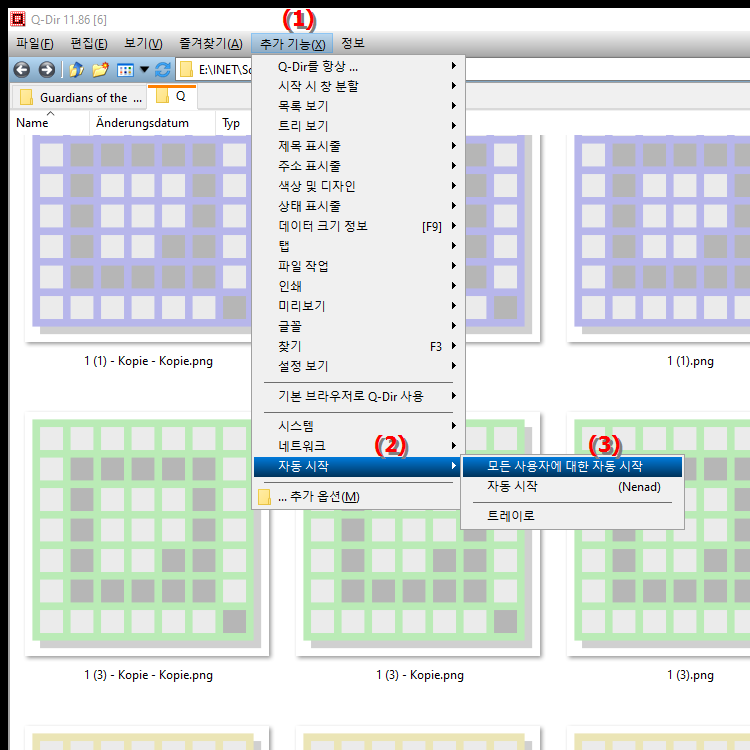Go forward with the right arrow button
The height and width of the screenshot is (750, 750).
(x=46, y=70)
